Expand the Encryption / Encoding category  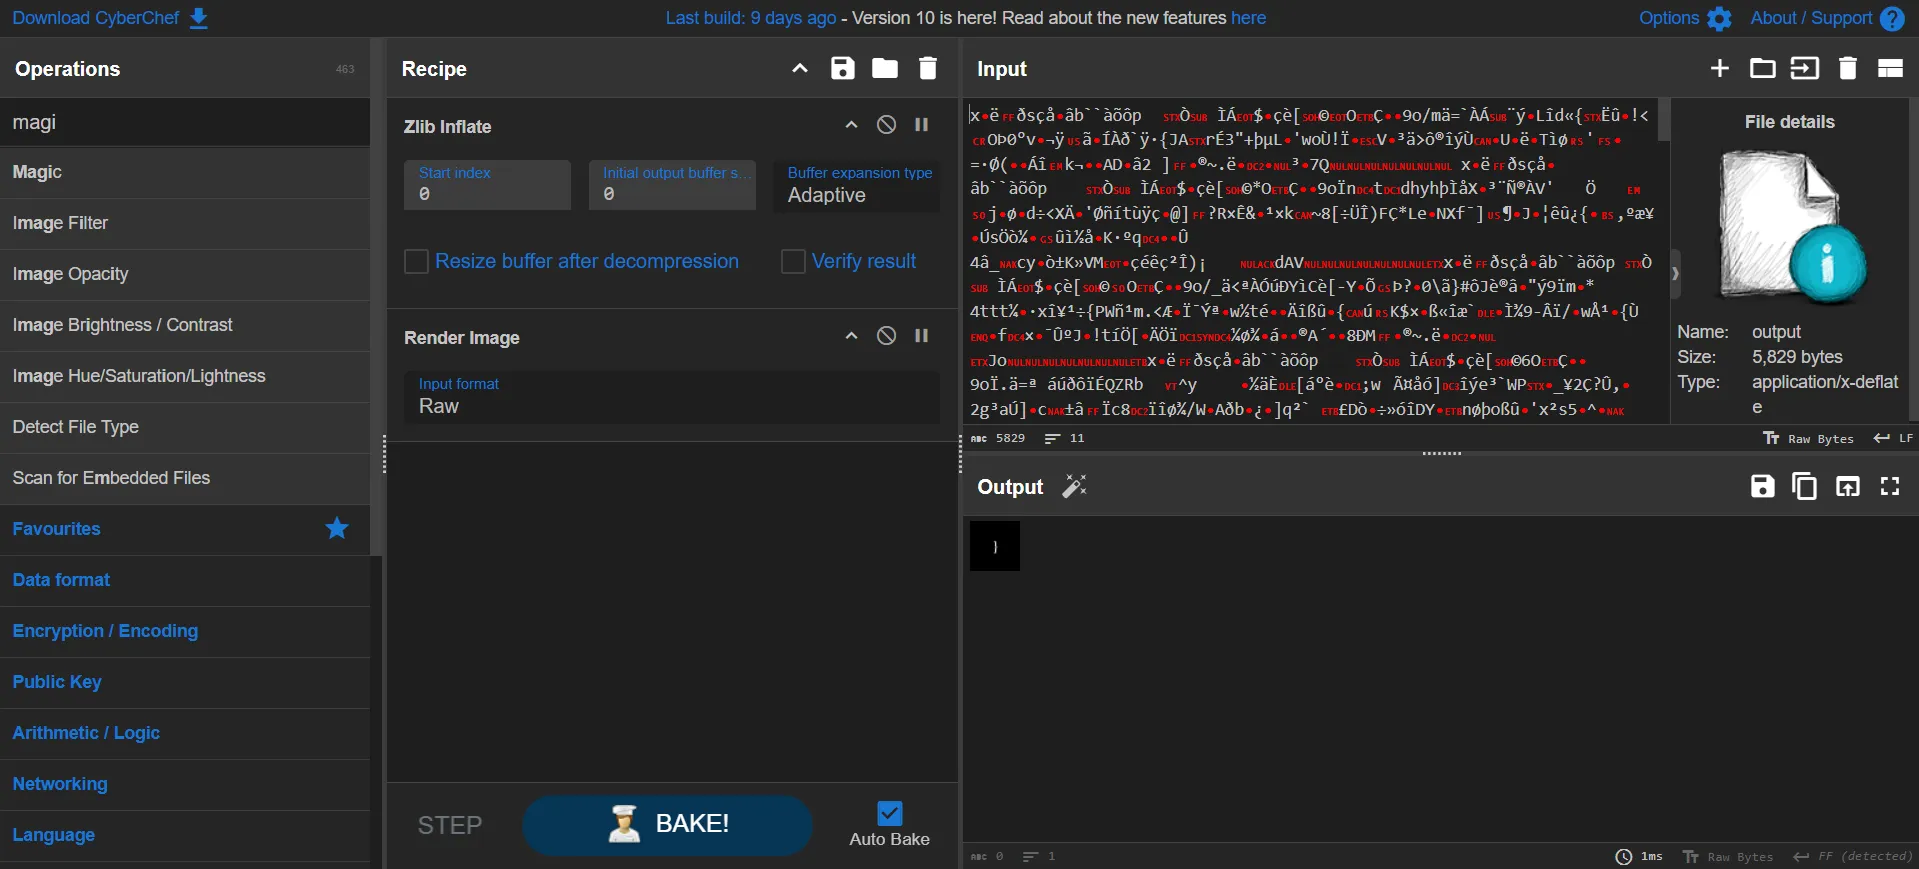click(x=185, y=631)
